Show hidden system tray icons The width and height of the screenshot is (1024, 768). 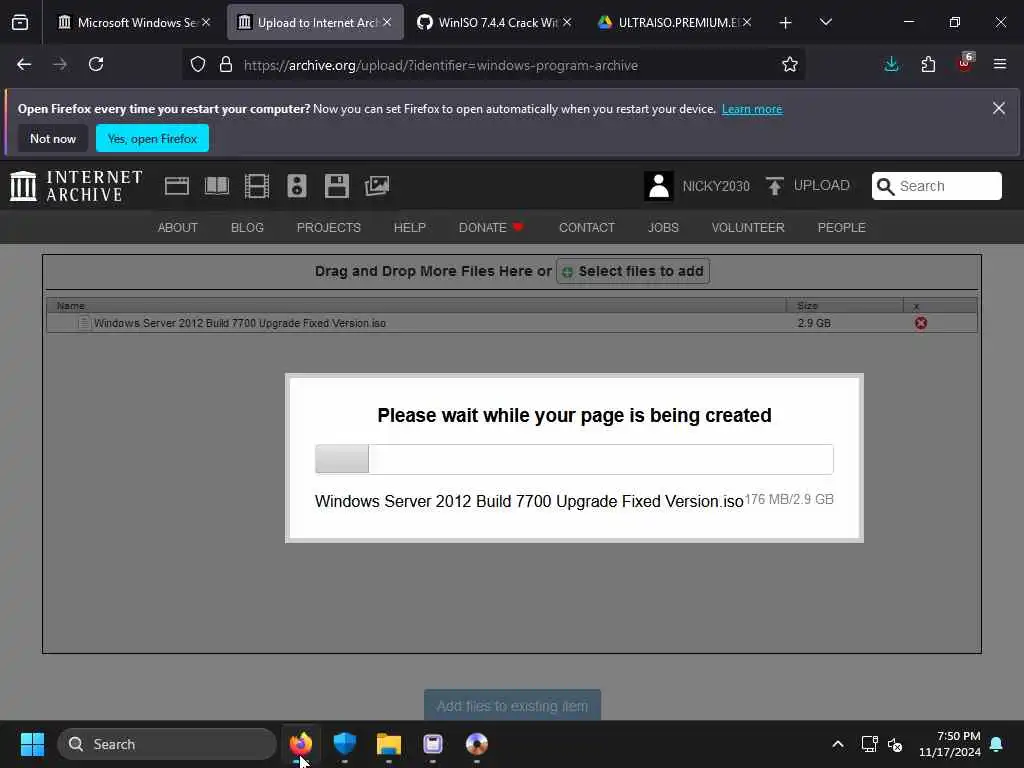838,744
